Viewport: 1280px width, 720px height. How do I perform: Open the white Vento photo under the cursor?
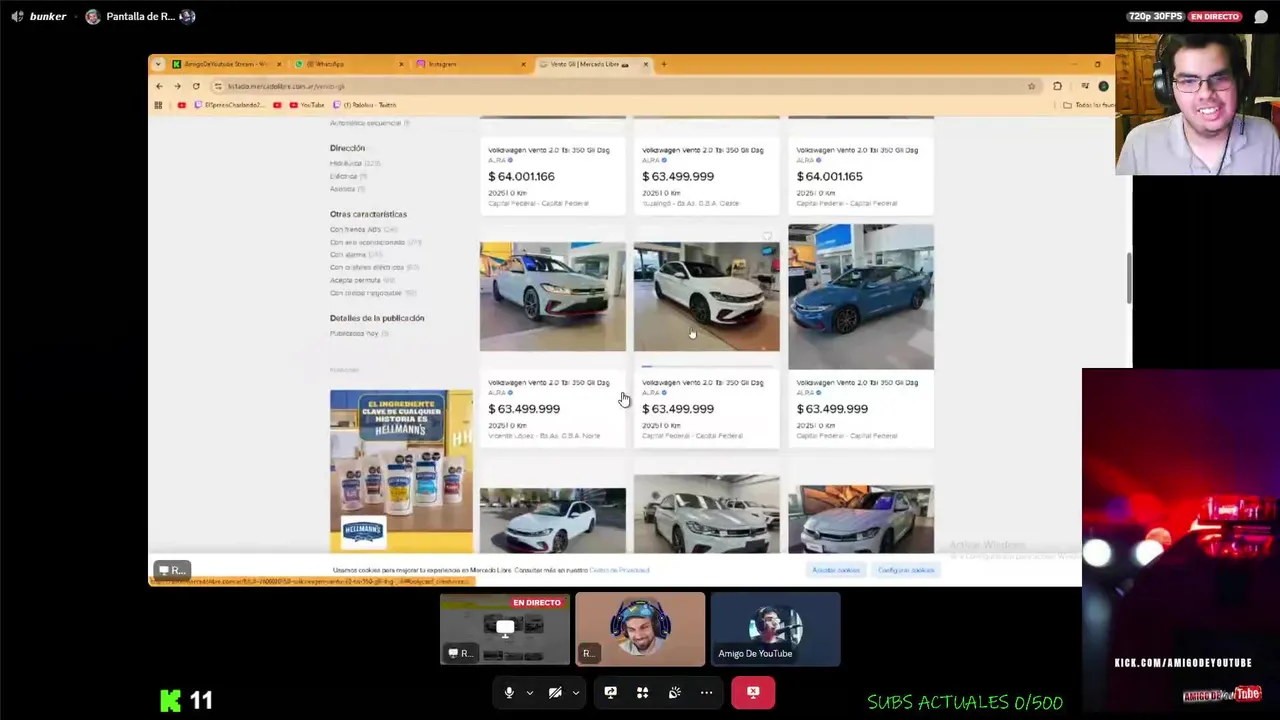[706, 297]
